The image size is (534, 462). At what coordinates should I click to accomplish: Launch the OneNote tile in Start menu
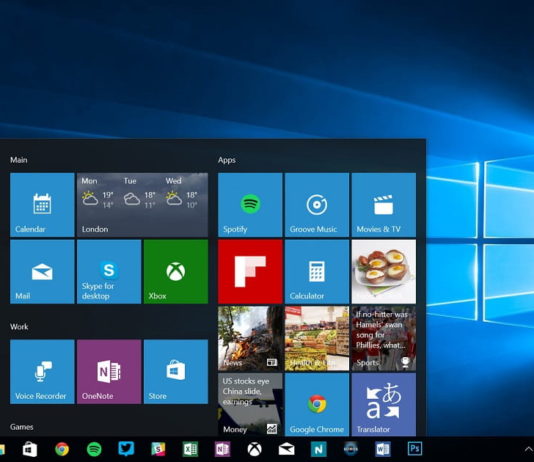click(109, 371)
